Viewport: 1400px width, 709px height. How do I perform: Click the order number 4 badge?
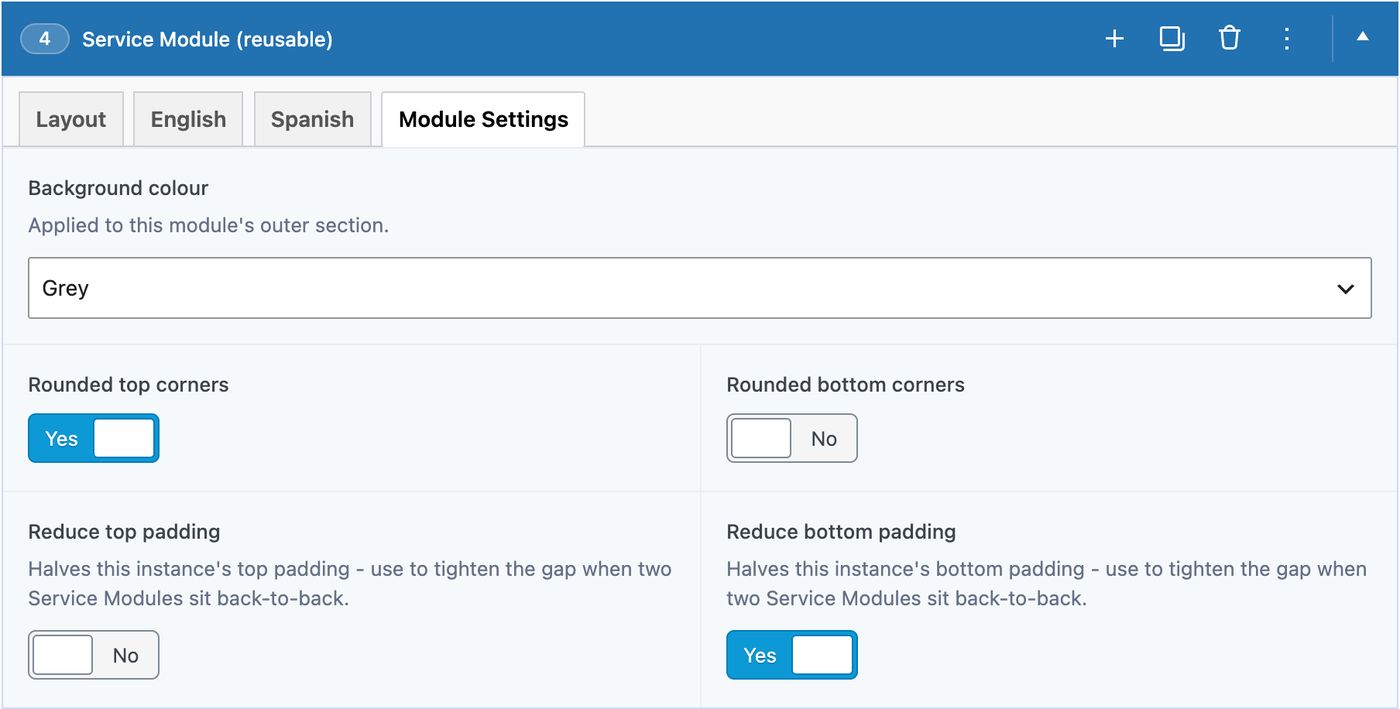point(45,39)
